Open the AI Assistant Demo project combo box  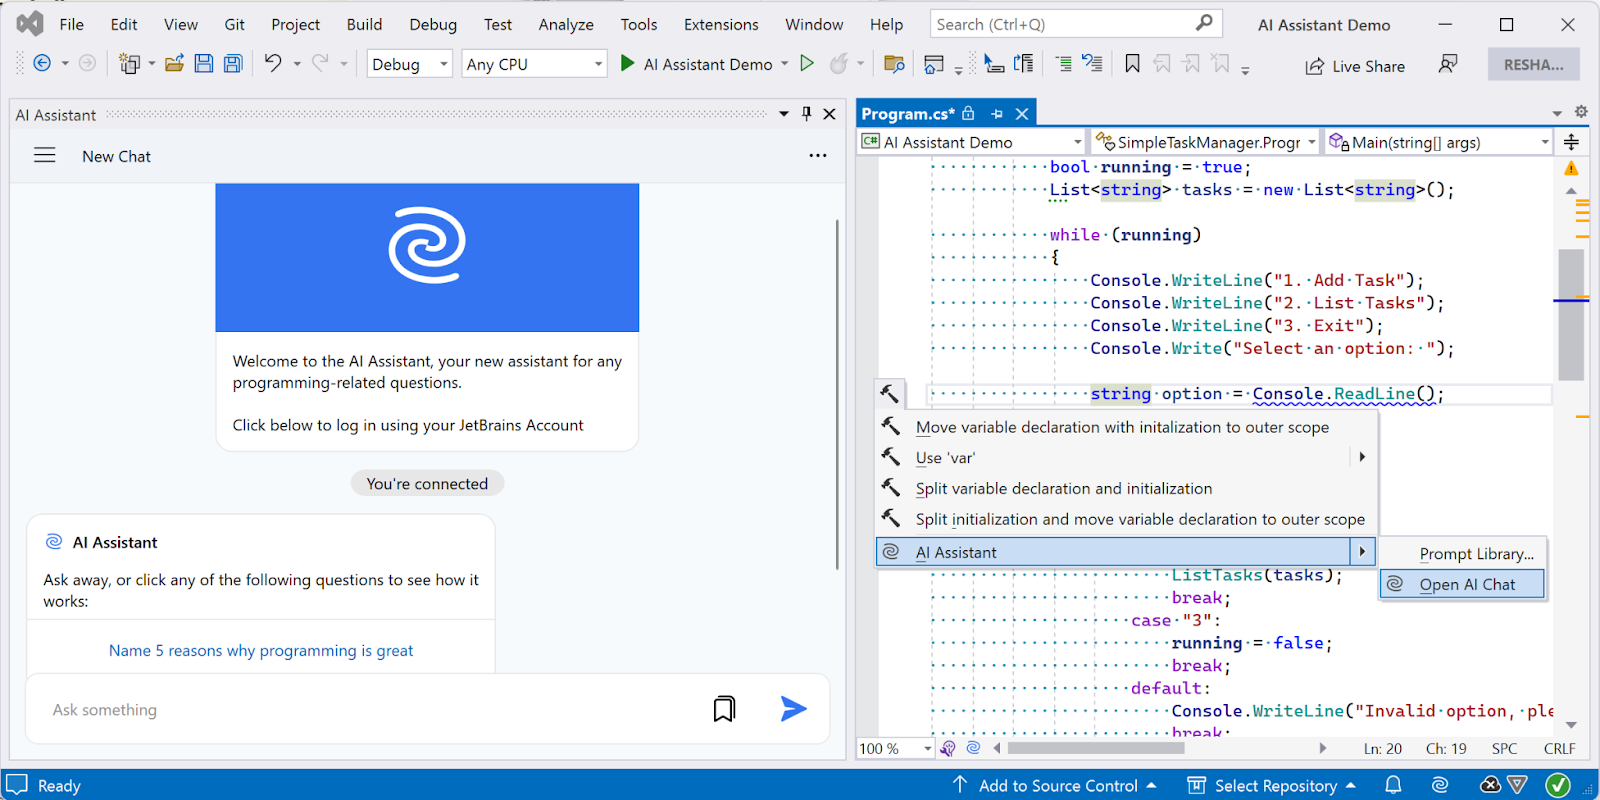972,142
